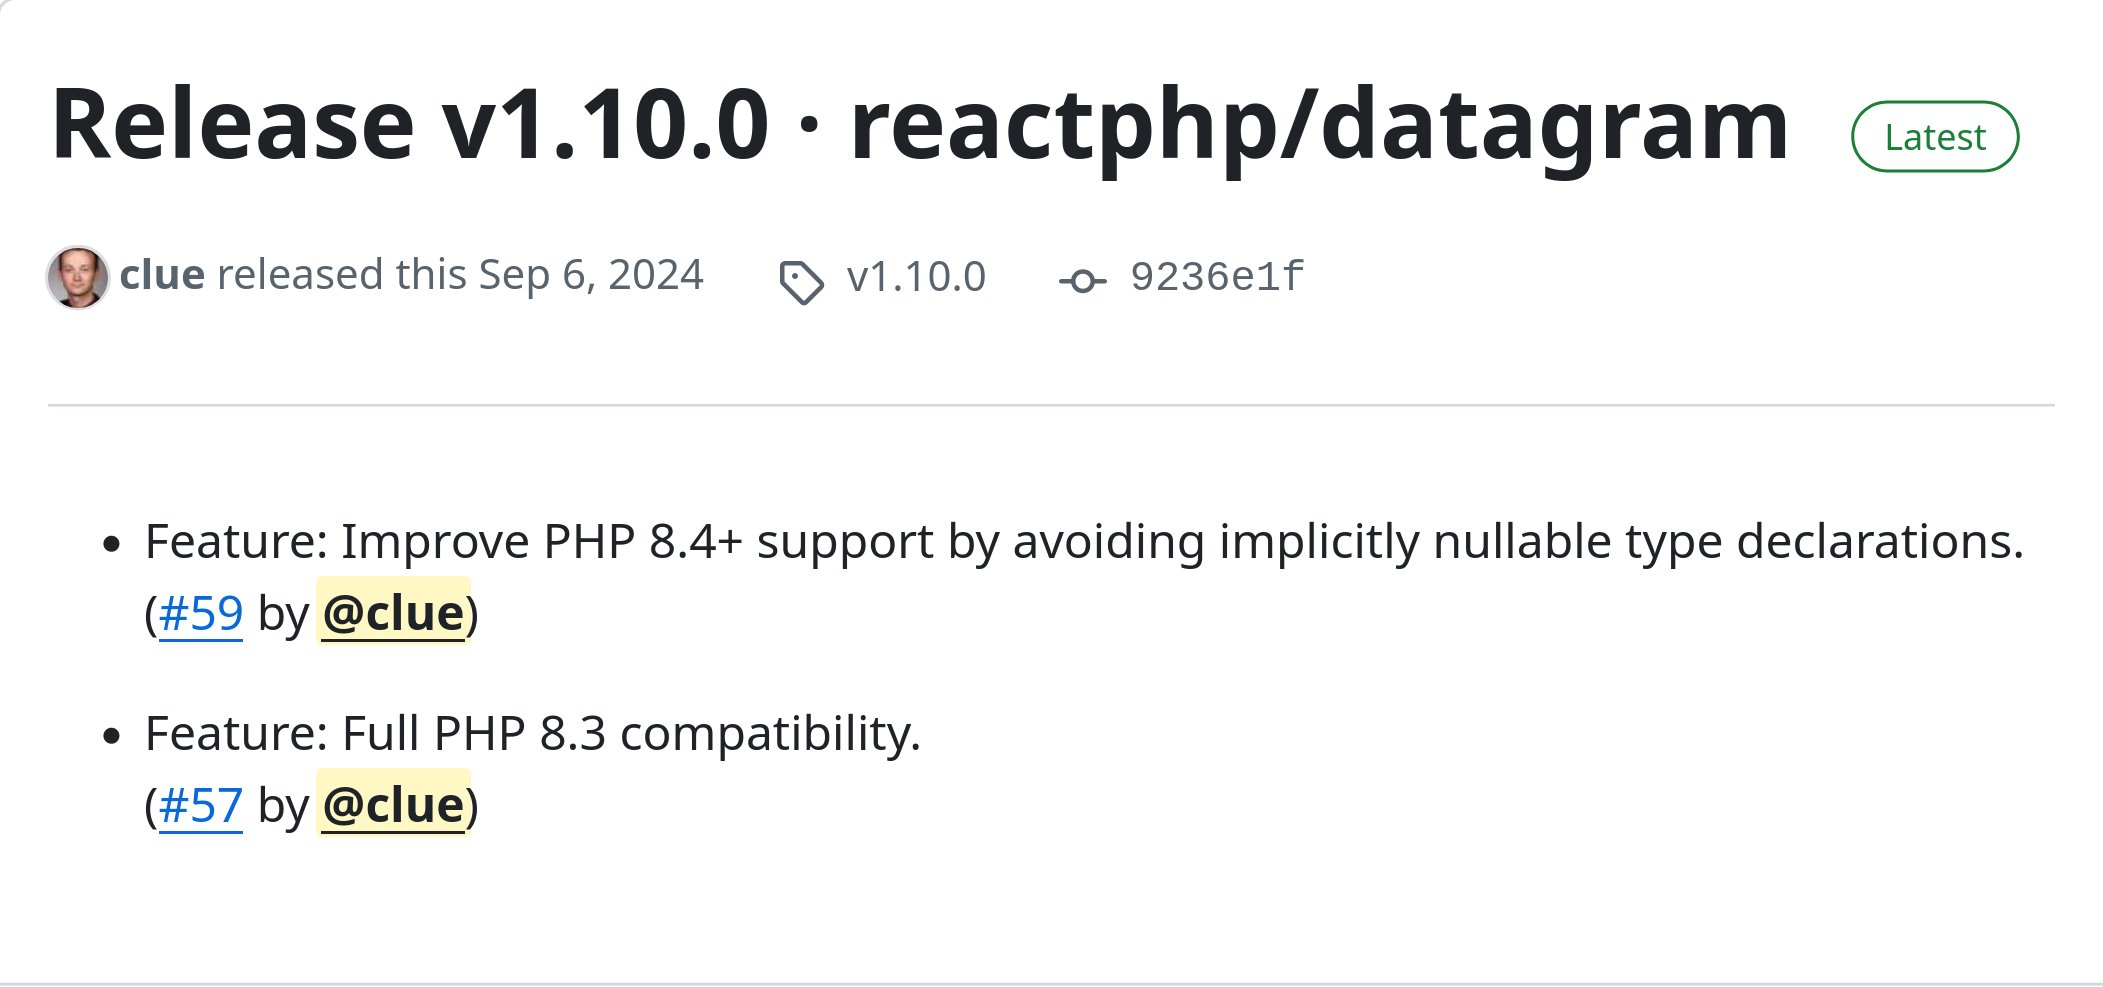
Task: Click the commit icon beside 9236e1f
Action: pos(1082,281)
